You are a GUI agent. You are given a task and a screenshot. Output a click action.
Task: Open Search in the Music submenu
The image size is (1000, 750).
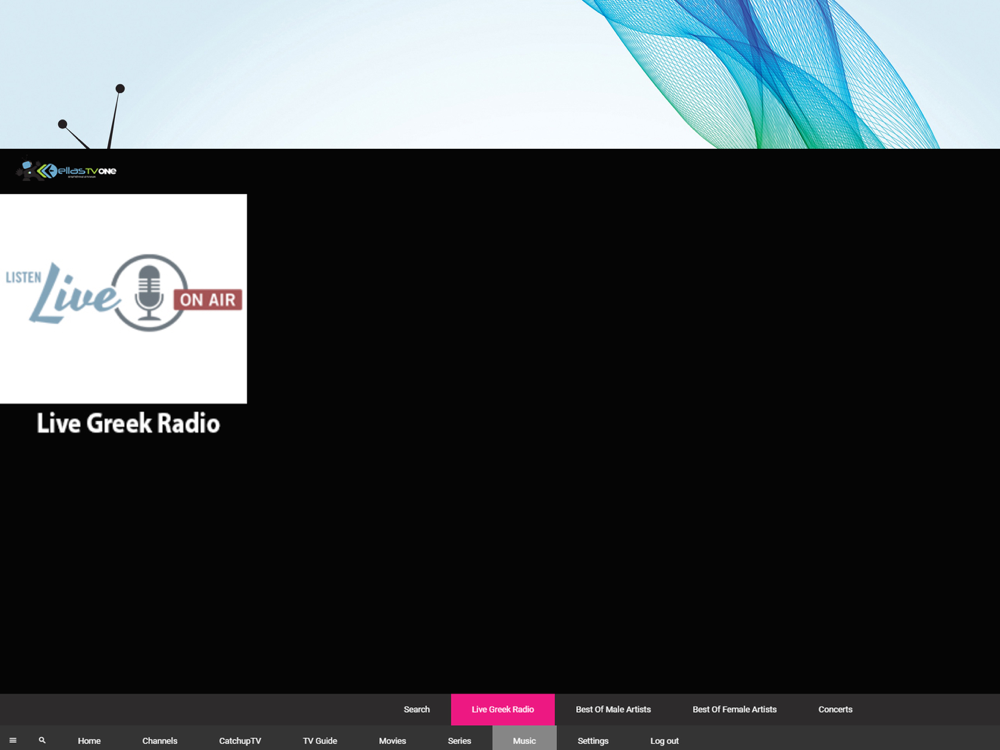(416, 709)
